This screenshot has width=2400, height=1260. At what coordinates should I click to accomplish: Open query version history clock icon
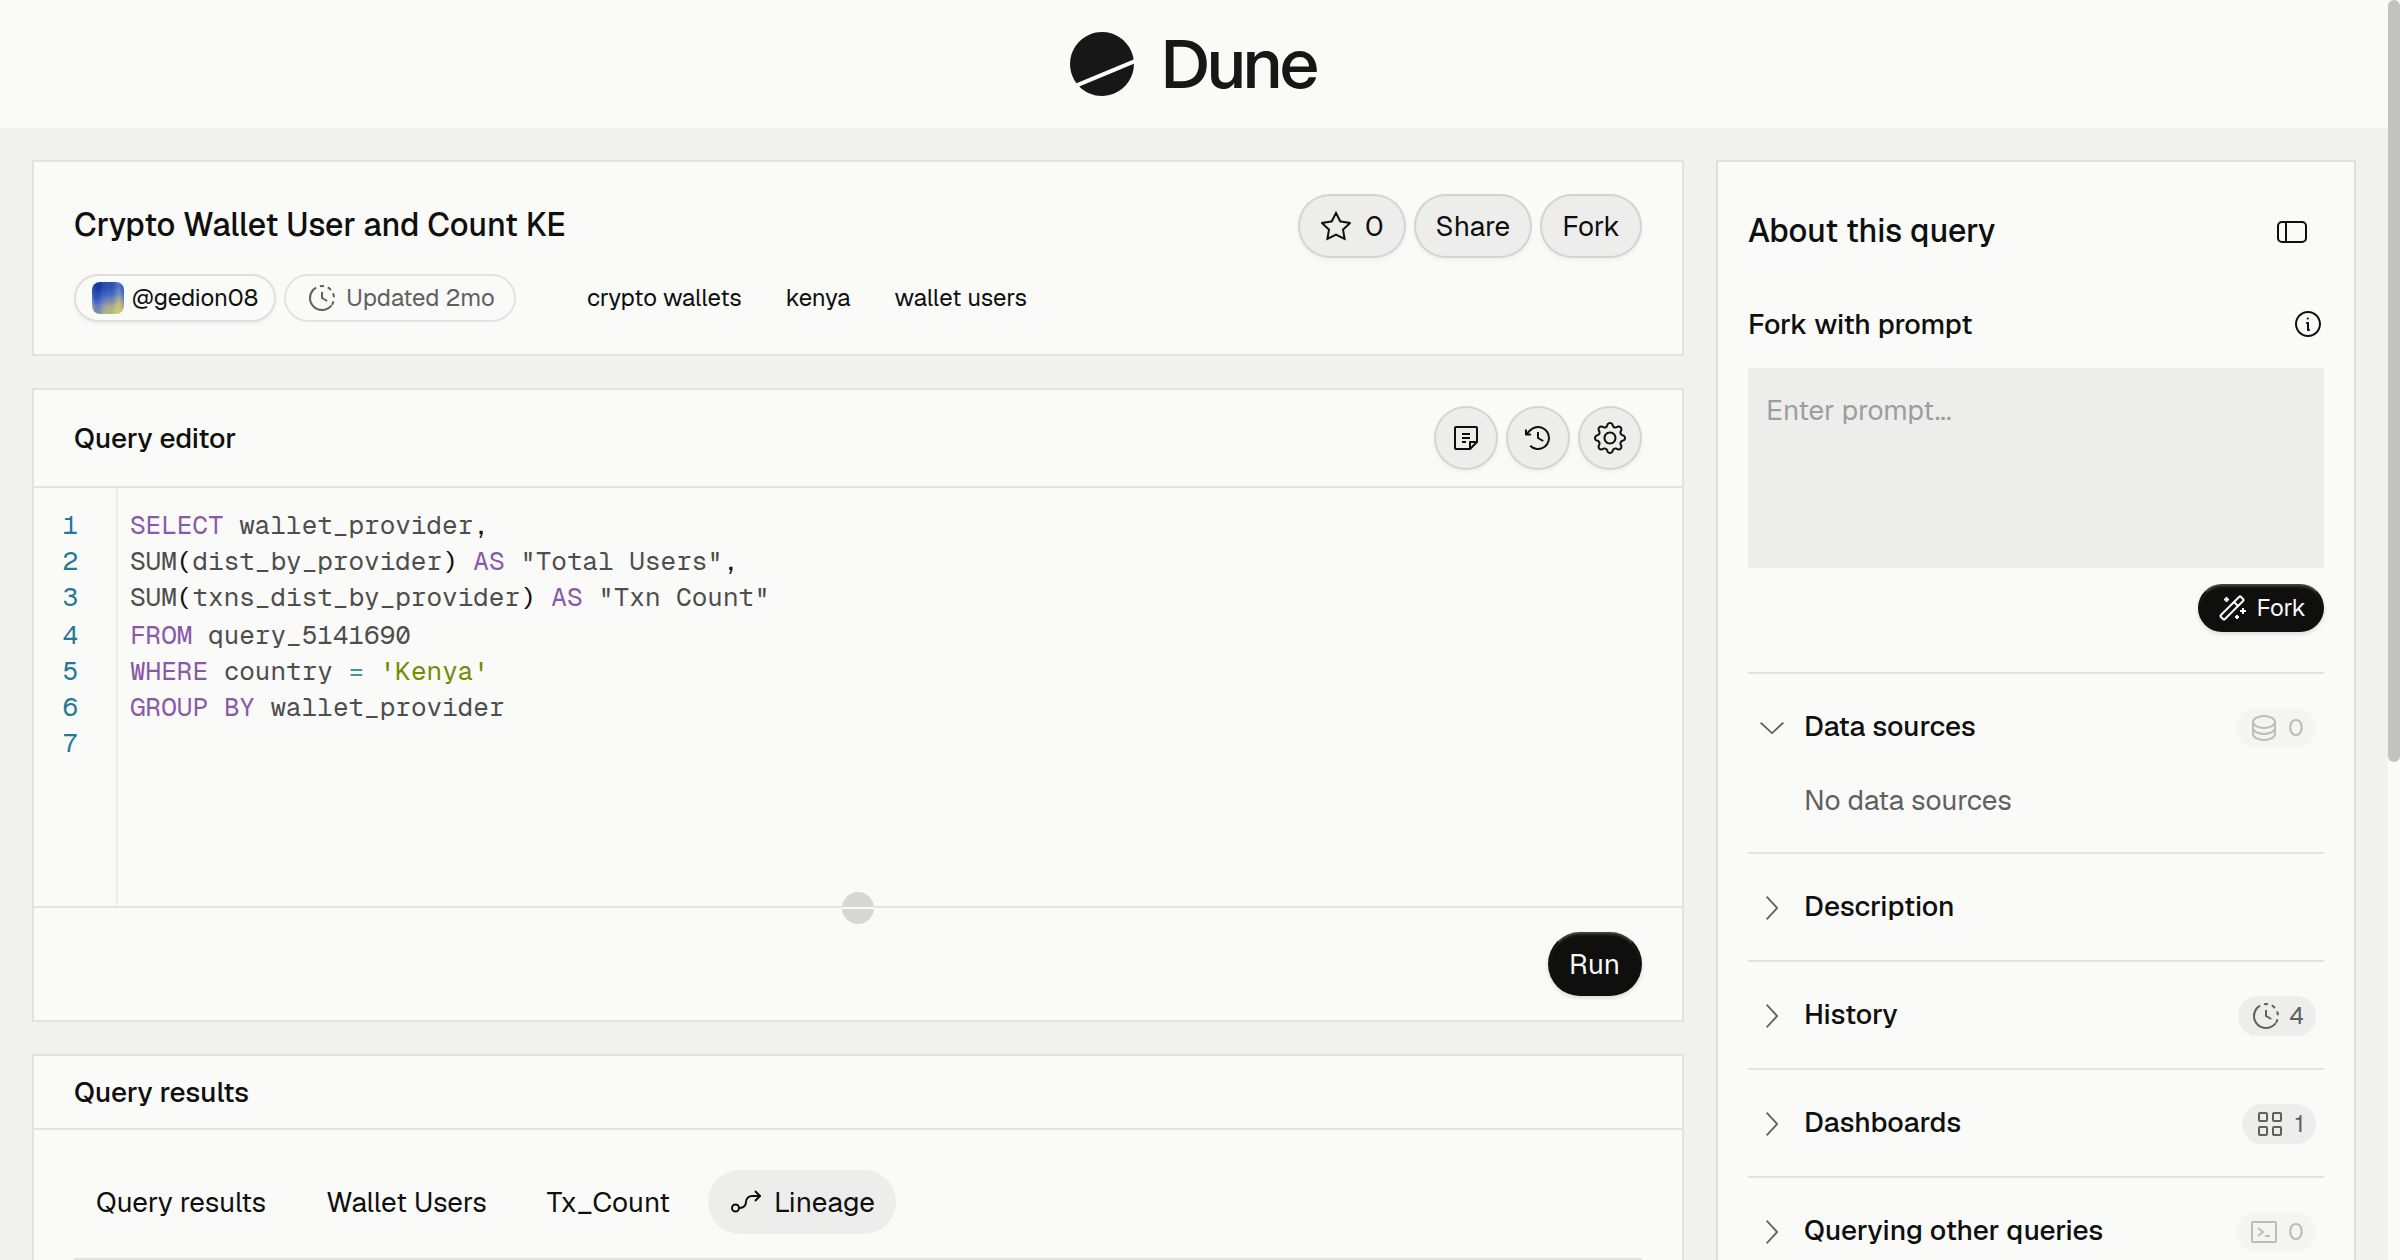(x=1537, y=438)
